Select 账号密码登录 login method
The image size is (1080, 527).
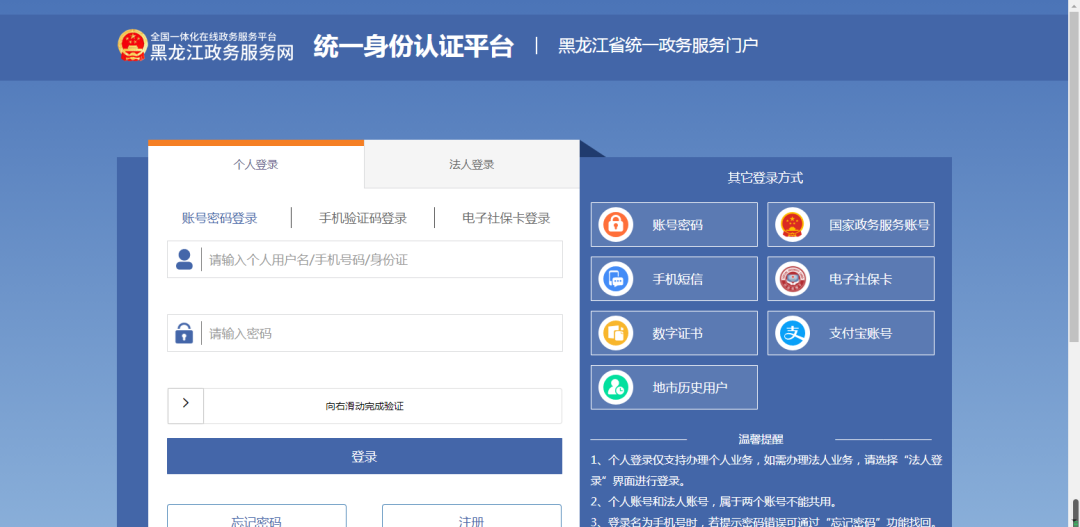tap(220, 218)
